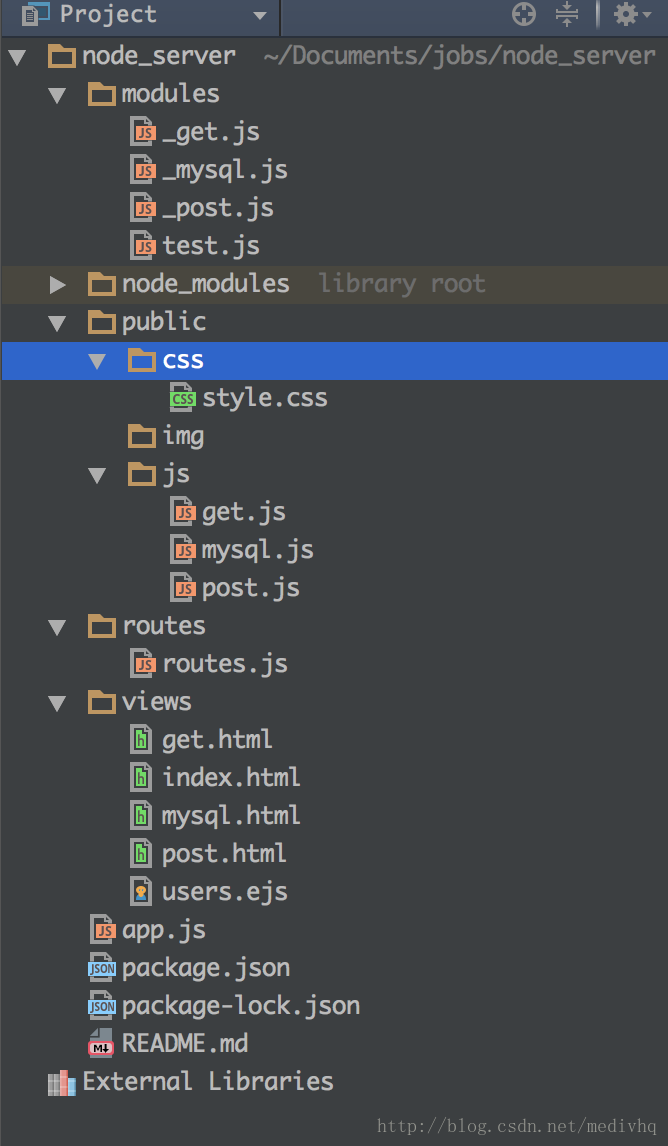The image size is (668, 1146).
Task: Collapse the public folder
Action: (x=57, y=323)
